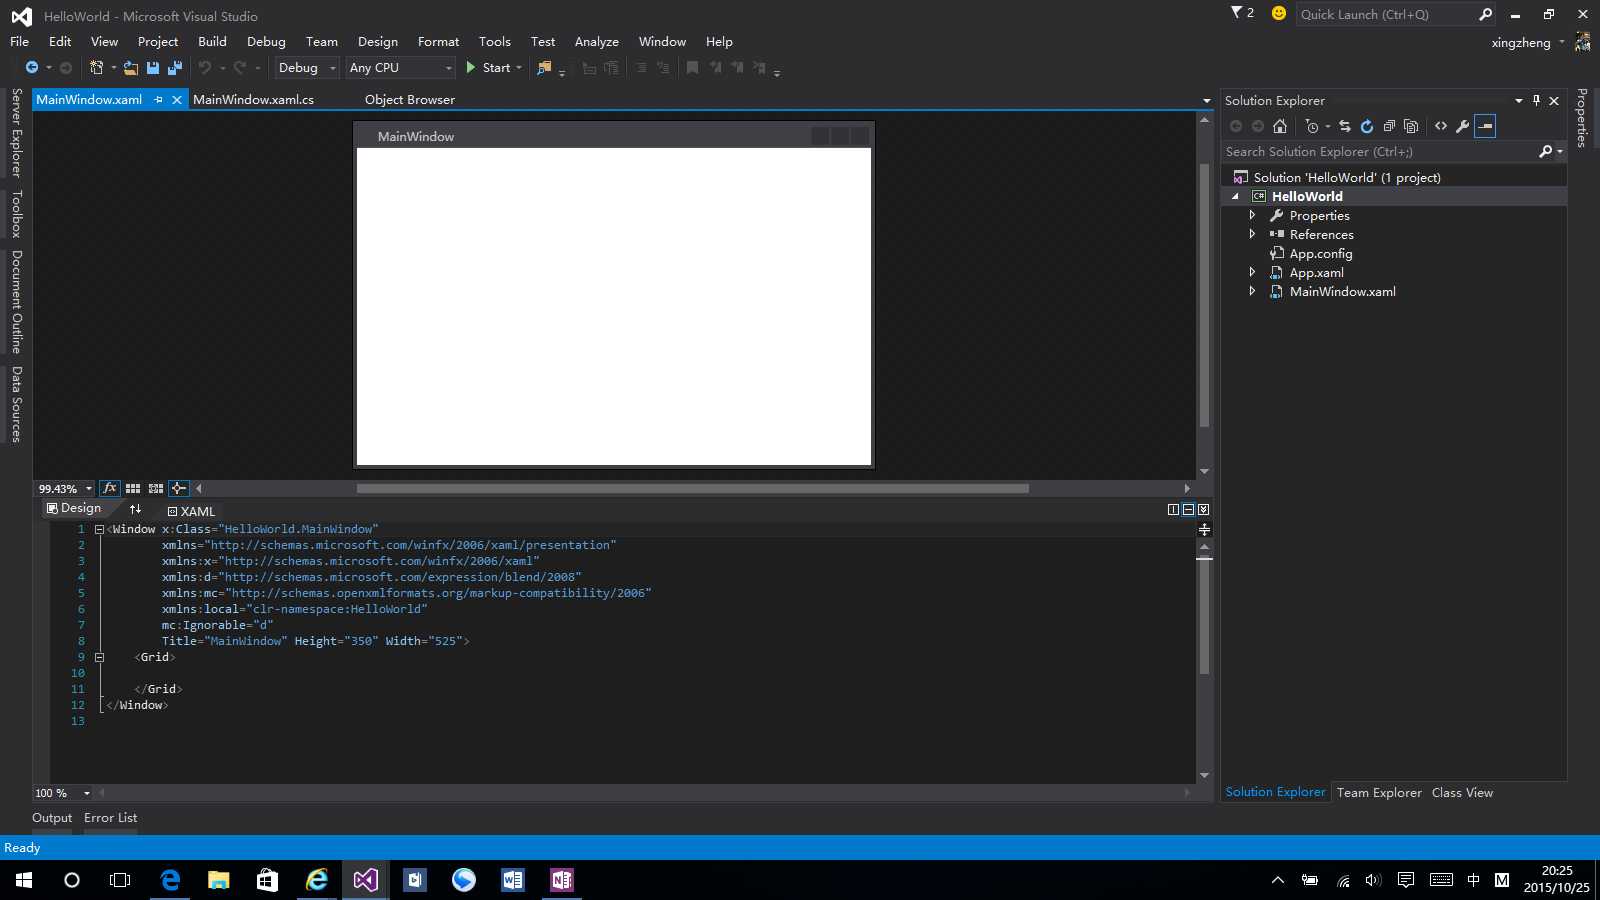The width and height of the screenshot is (1600, 900).
Task: Click the New Project toolbar icon
Action: 96,67
